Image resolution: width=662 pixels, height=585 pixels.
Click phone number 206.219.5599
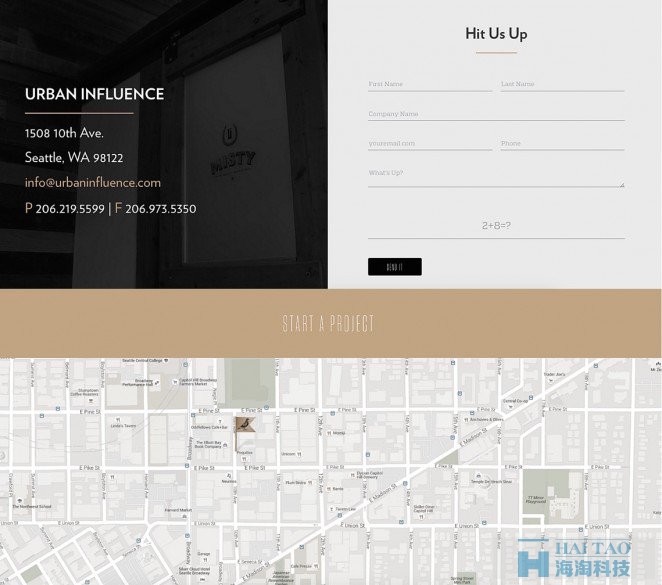pyautogui.click(x=70, y=209)
